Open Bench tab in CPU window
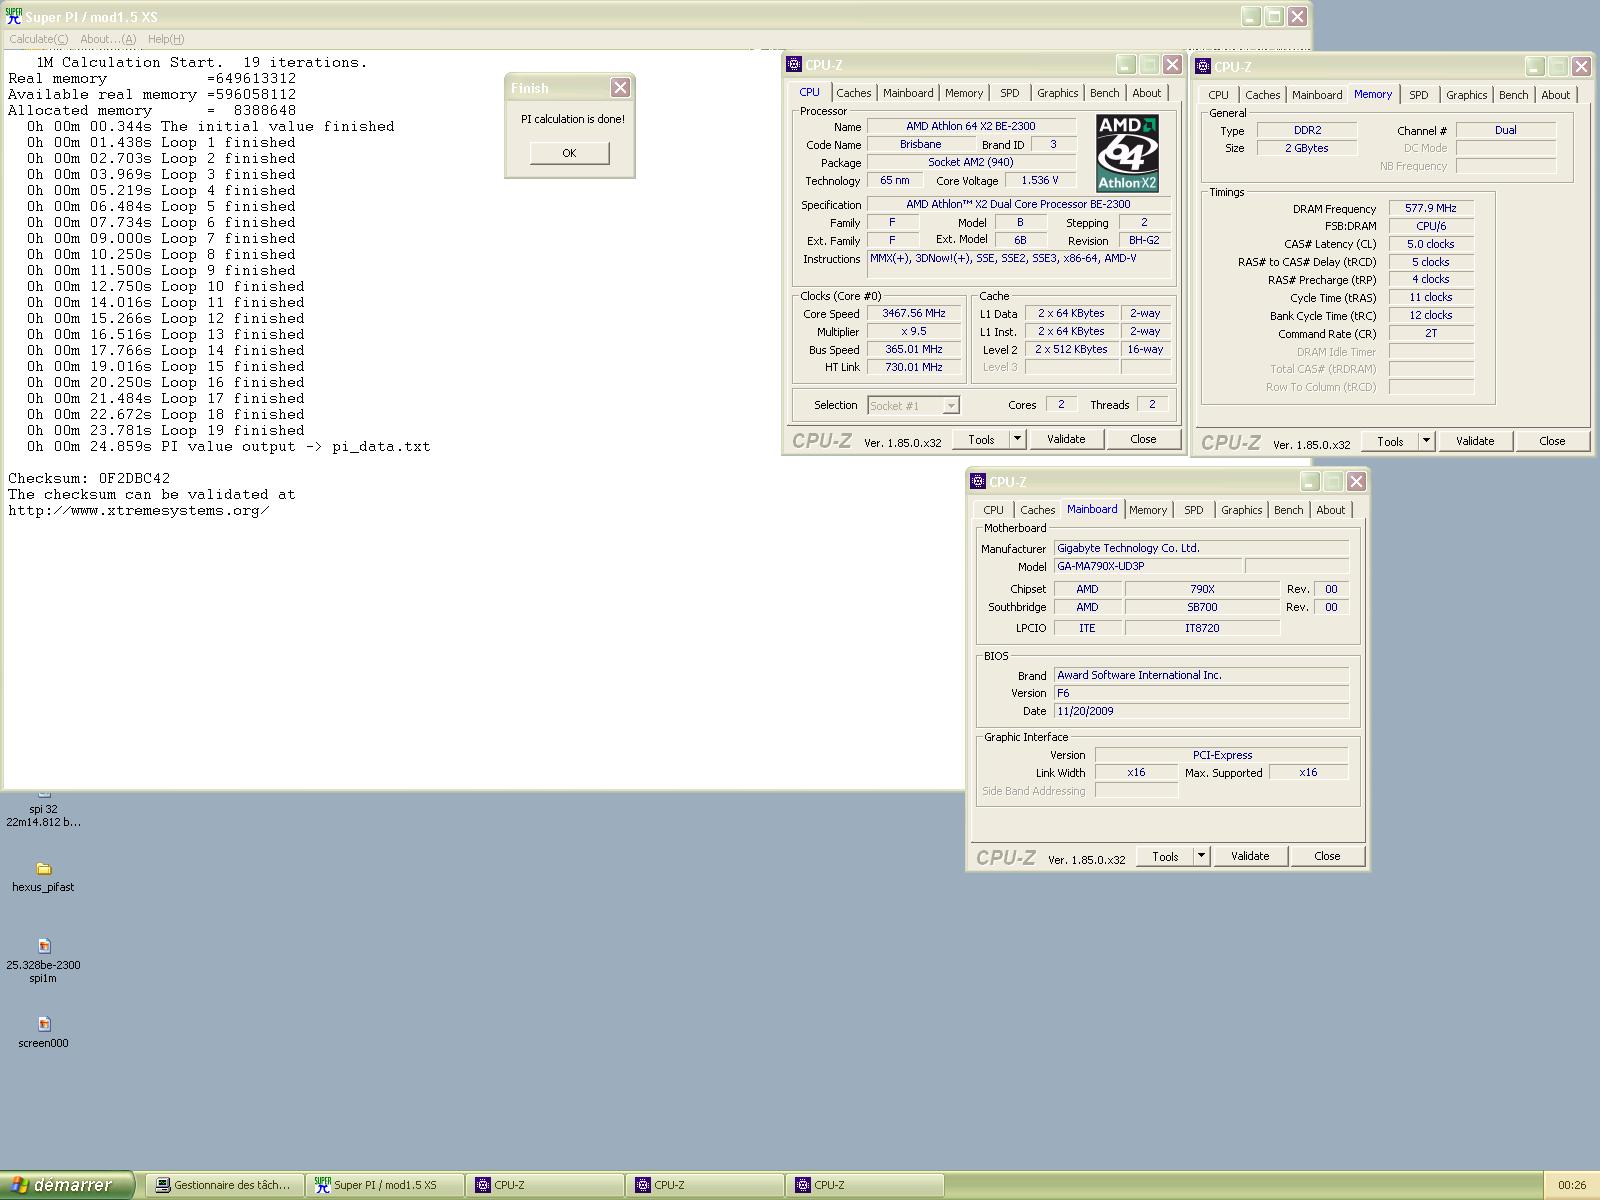 [1104, 93]
